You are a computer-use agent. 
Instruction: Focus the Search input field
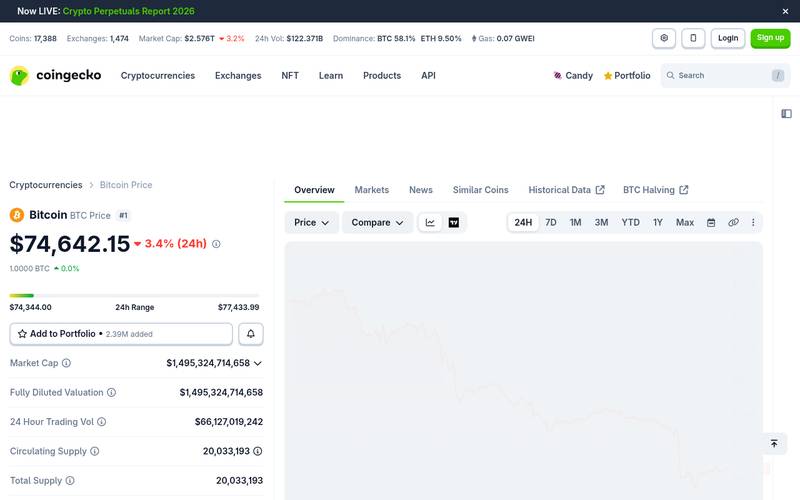pyautogui.click(x=725, y=76)
